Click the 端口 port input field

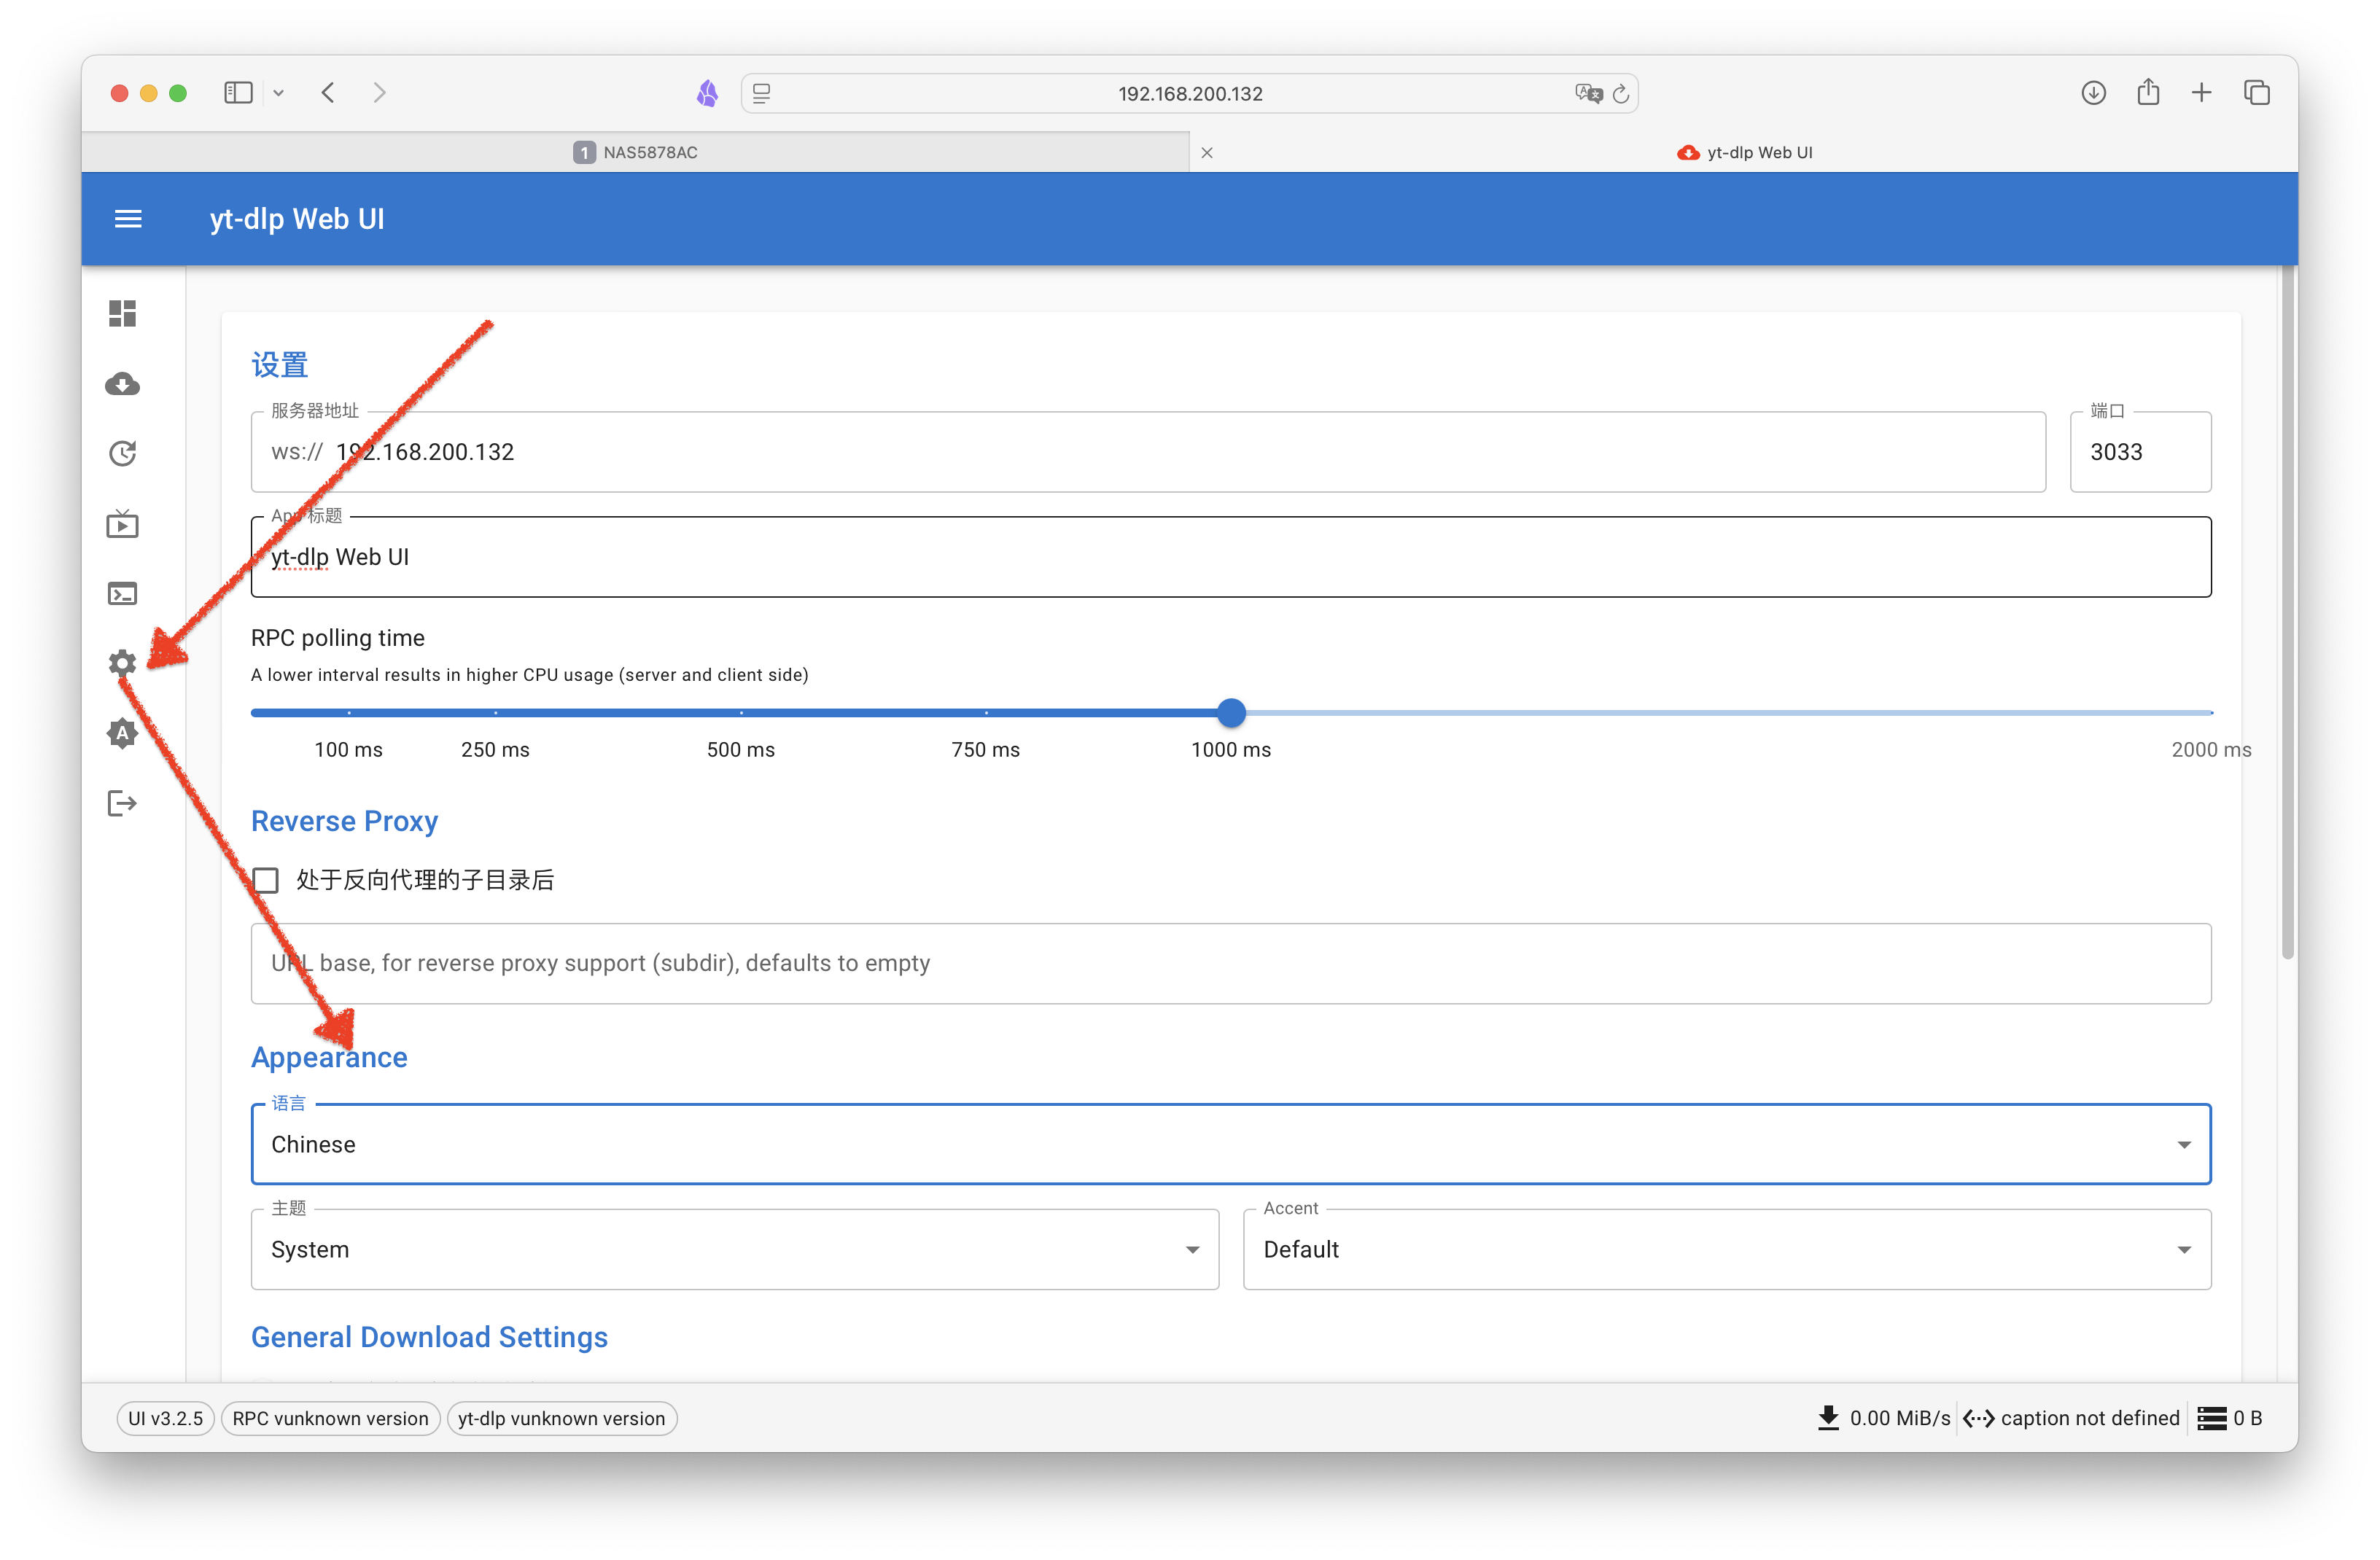tap(2140, 452)
